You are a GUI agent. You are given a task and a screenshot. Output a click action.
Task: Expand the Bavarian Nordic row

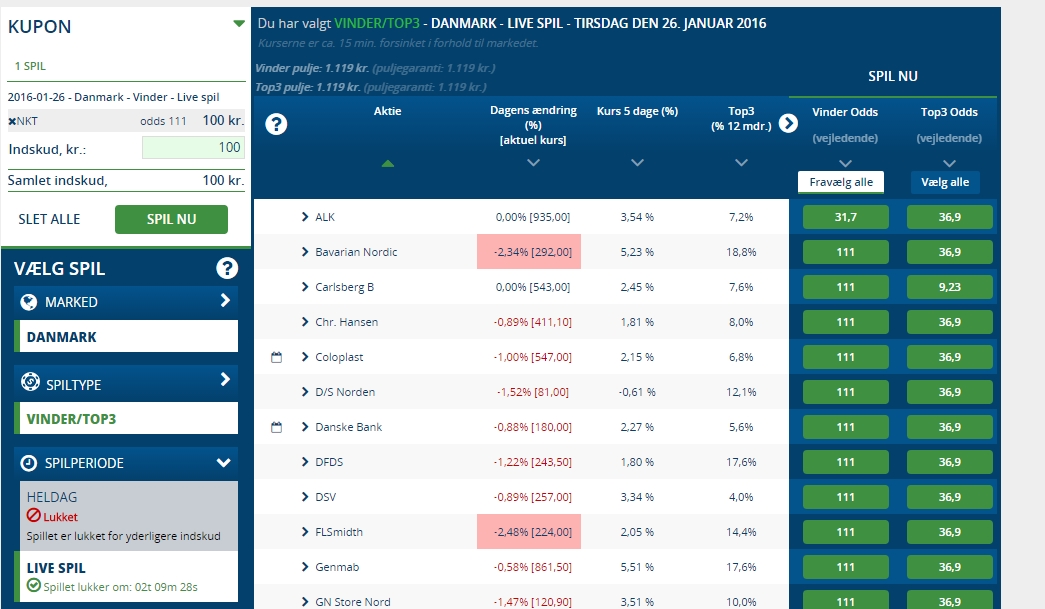(x=305, y=252)
